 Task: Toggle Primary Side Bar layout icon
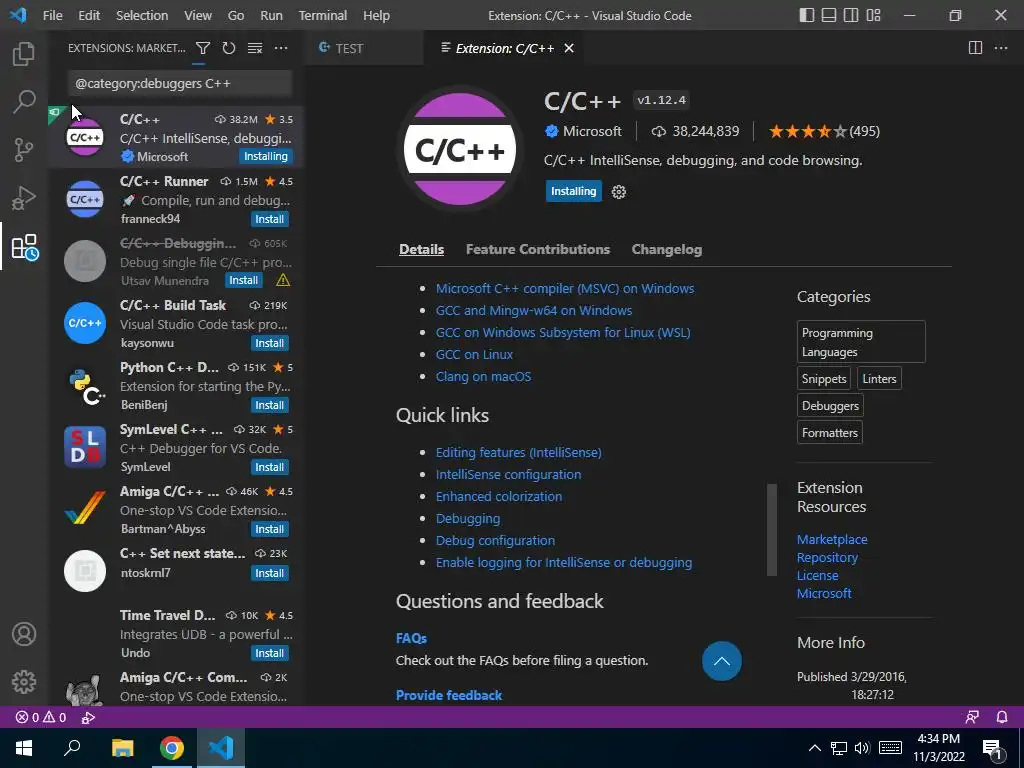coord(807,15)
